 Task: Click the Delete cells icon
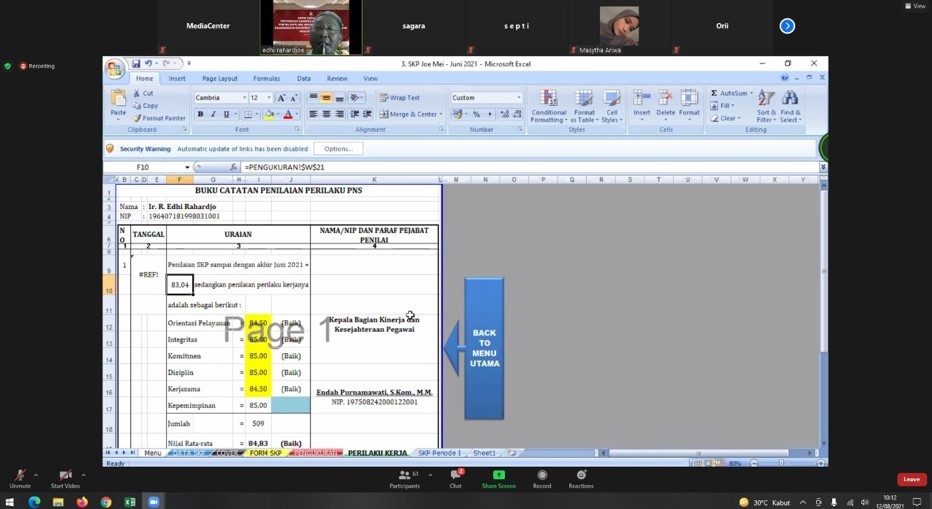(x=666, y=103)
